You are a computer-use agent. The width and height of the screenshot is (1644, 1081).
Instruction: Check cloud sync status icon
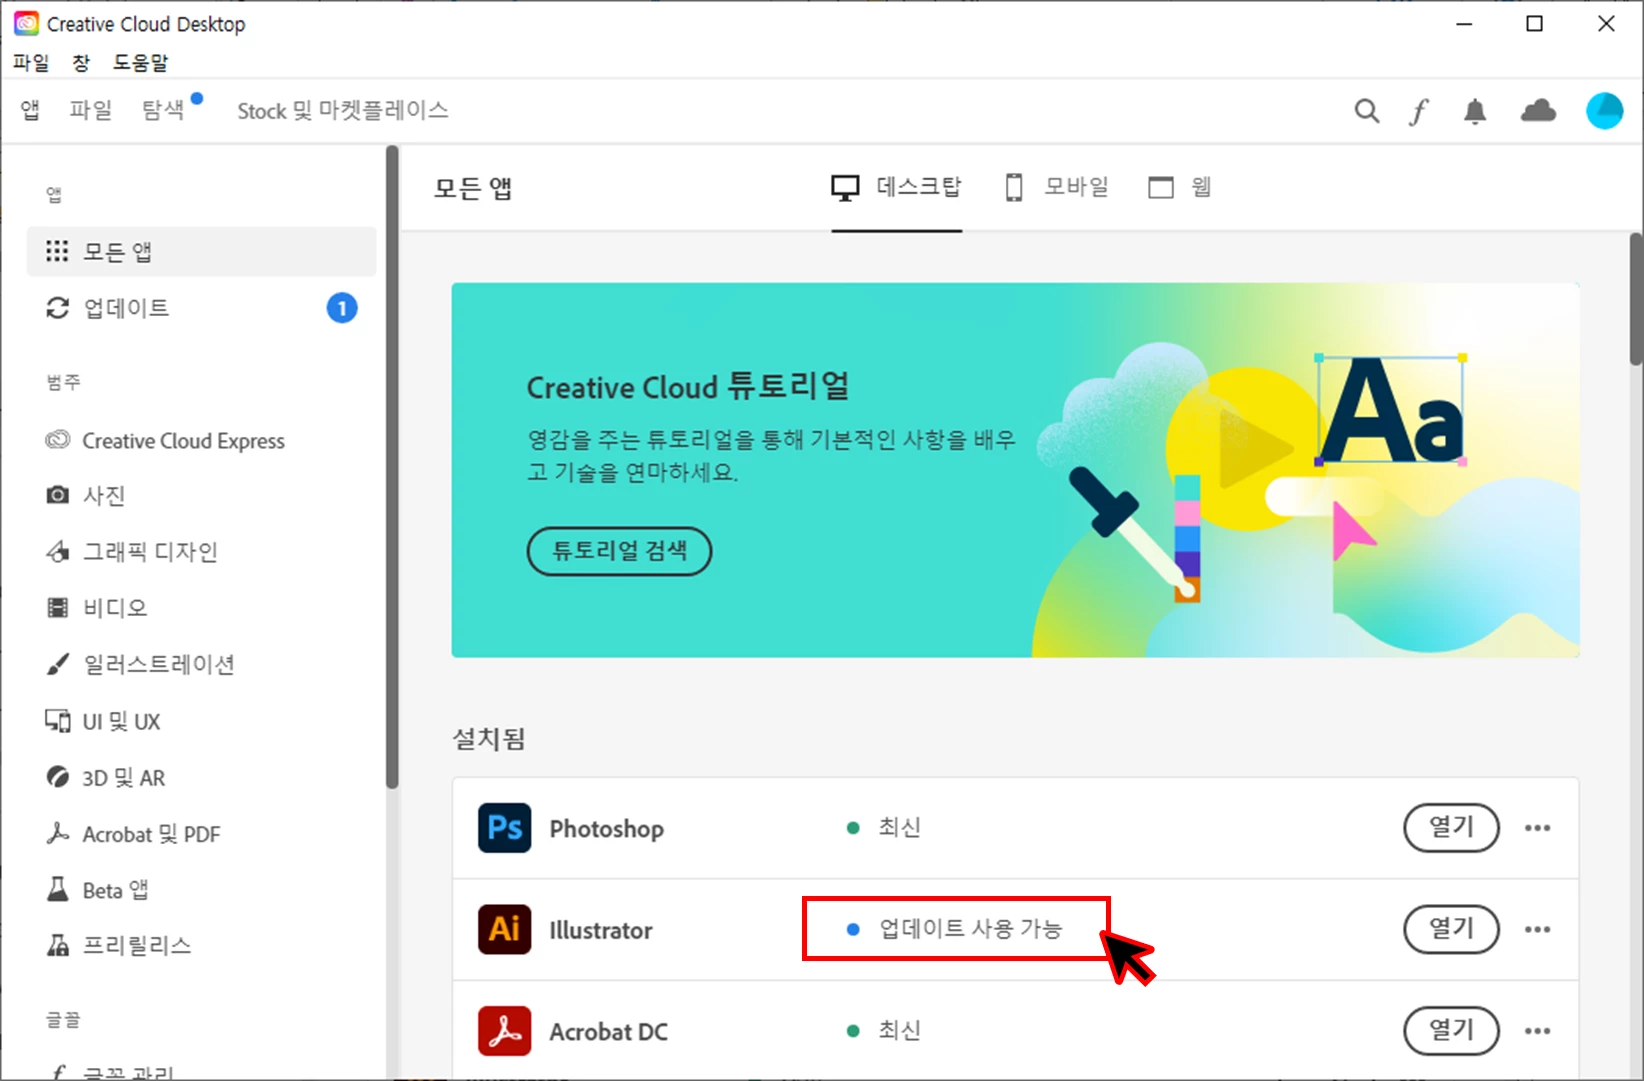1538,111
